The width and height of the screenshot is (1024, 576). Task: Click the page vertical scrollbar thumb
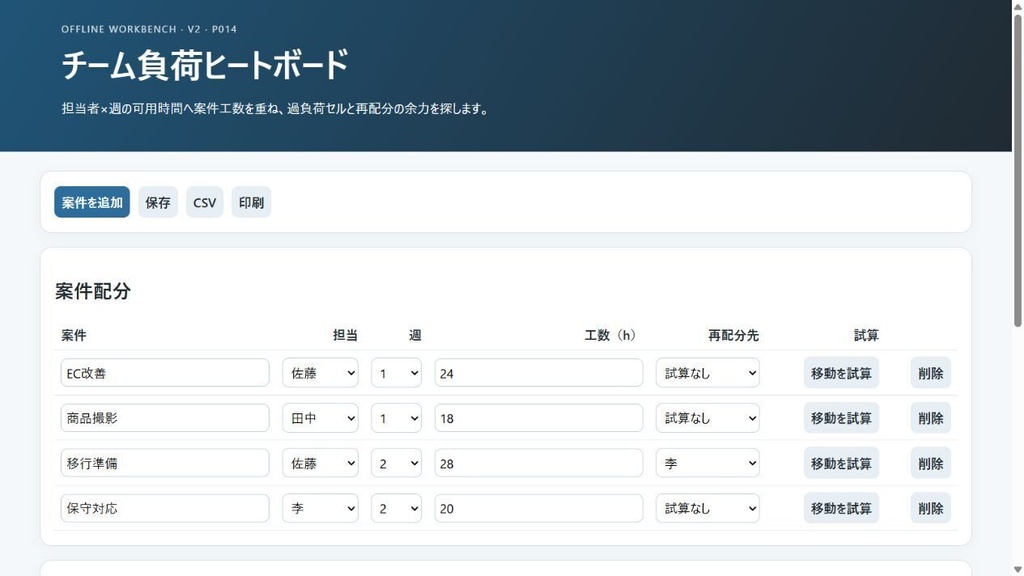pyautogui.click(x=1017, y=170)
